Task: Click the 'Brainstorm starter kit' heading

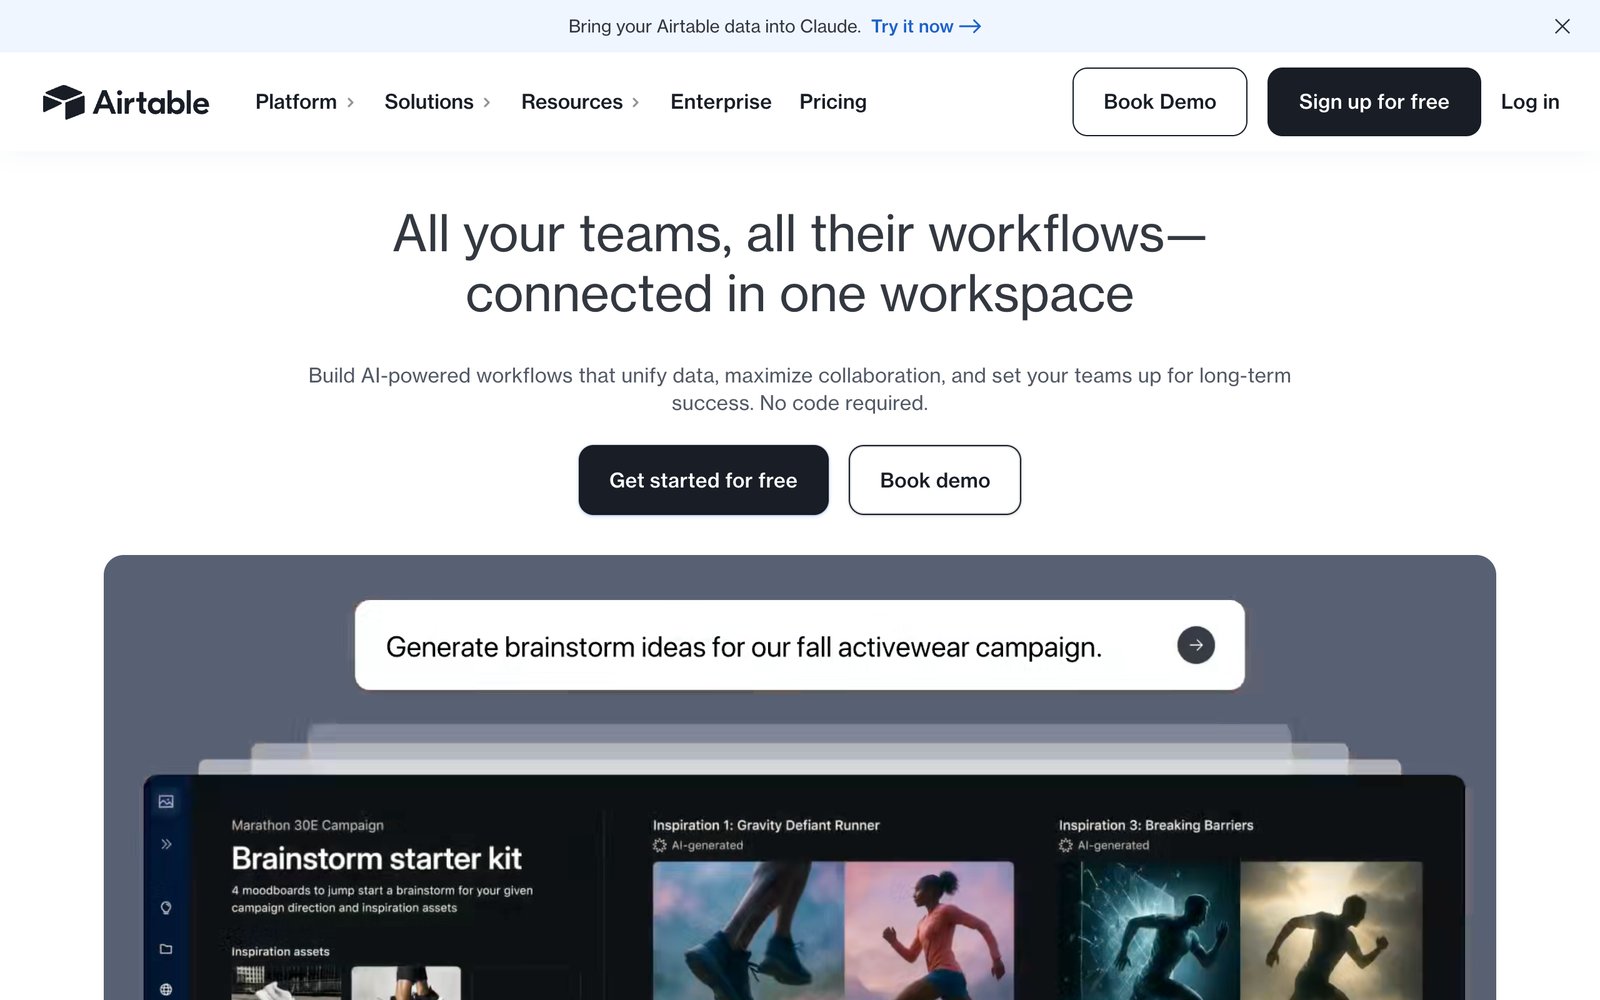Action: tap(377, 859)
